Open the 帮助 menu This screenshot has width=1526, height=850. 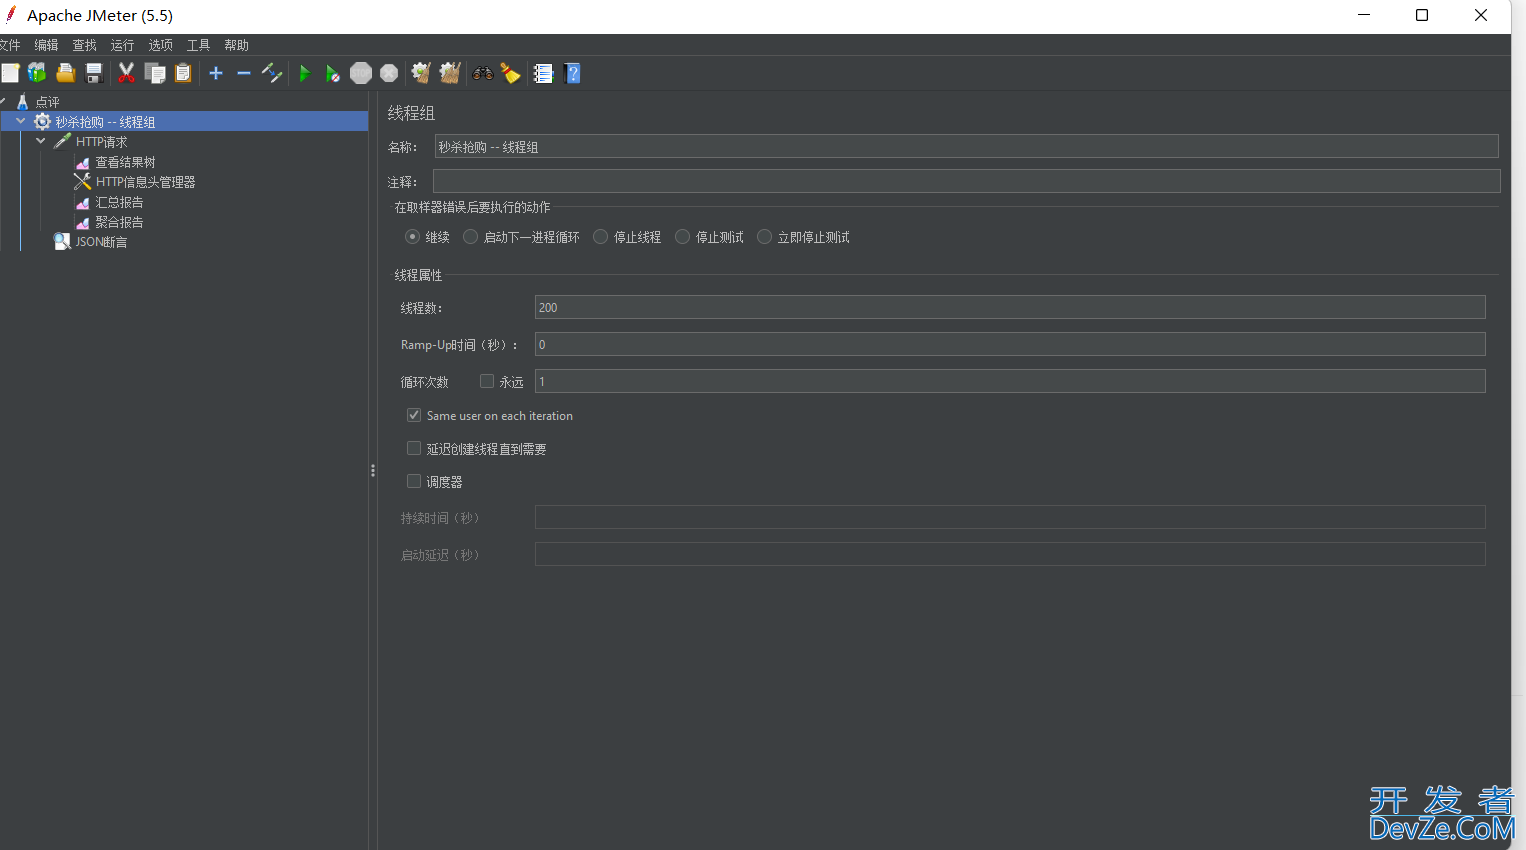click(x=236, y=45)
